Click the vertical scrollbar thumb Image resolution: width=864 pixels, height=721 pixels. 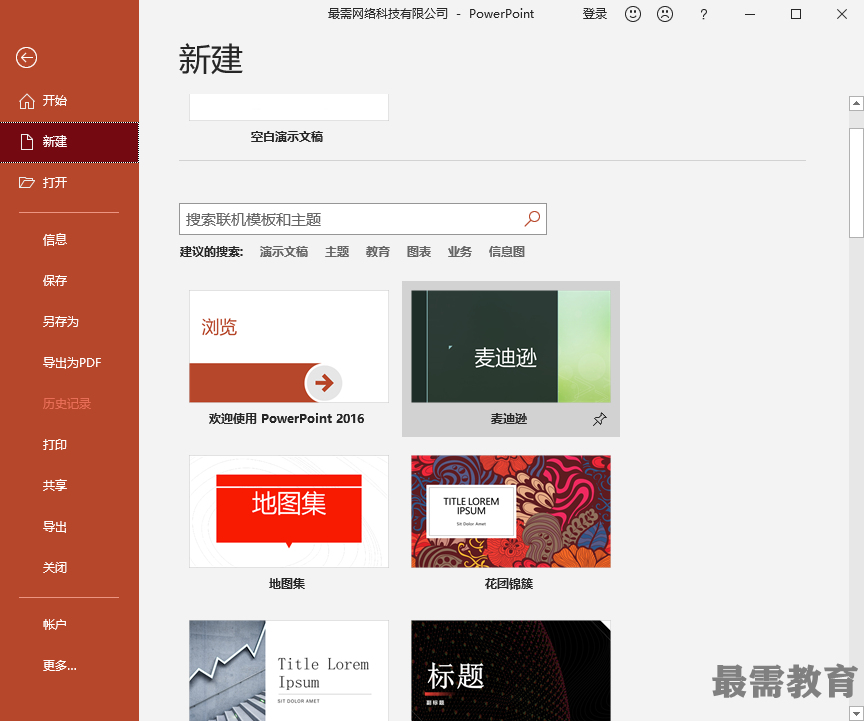856,182
